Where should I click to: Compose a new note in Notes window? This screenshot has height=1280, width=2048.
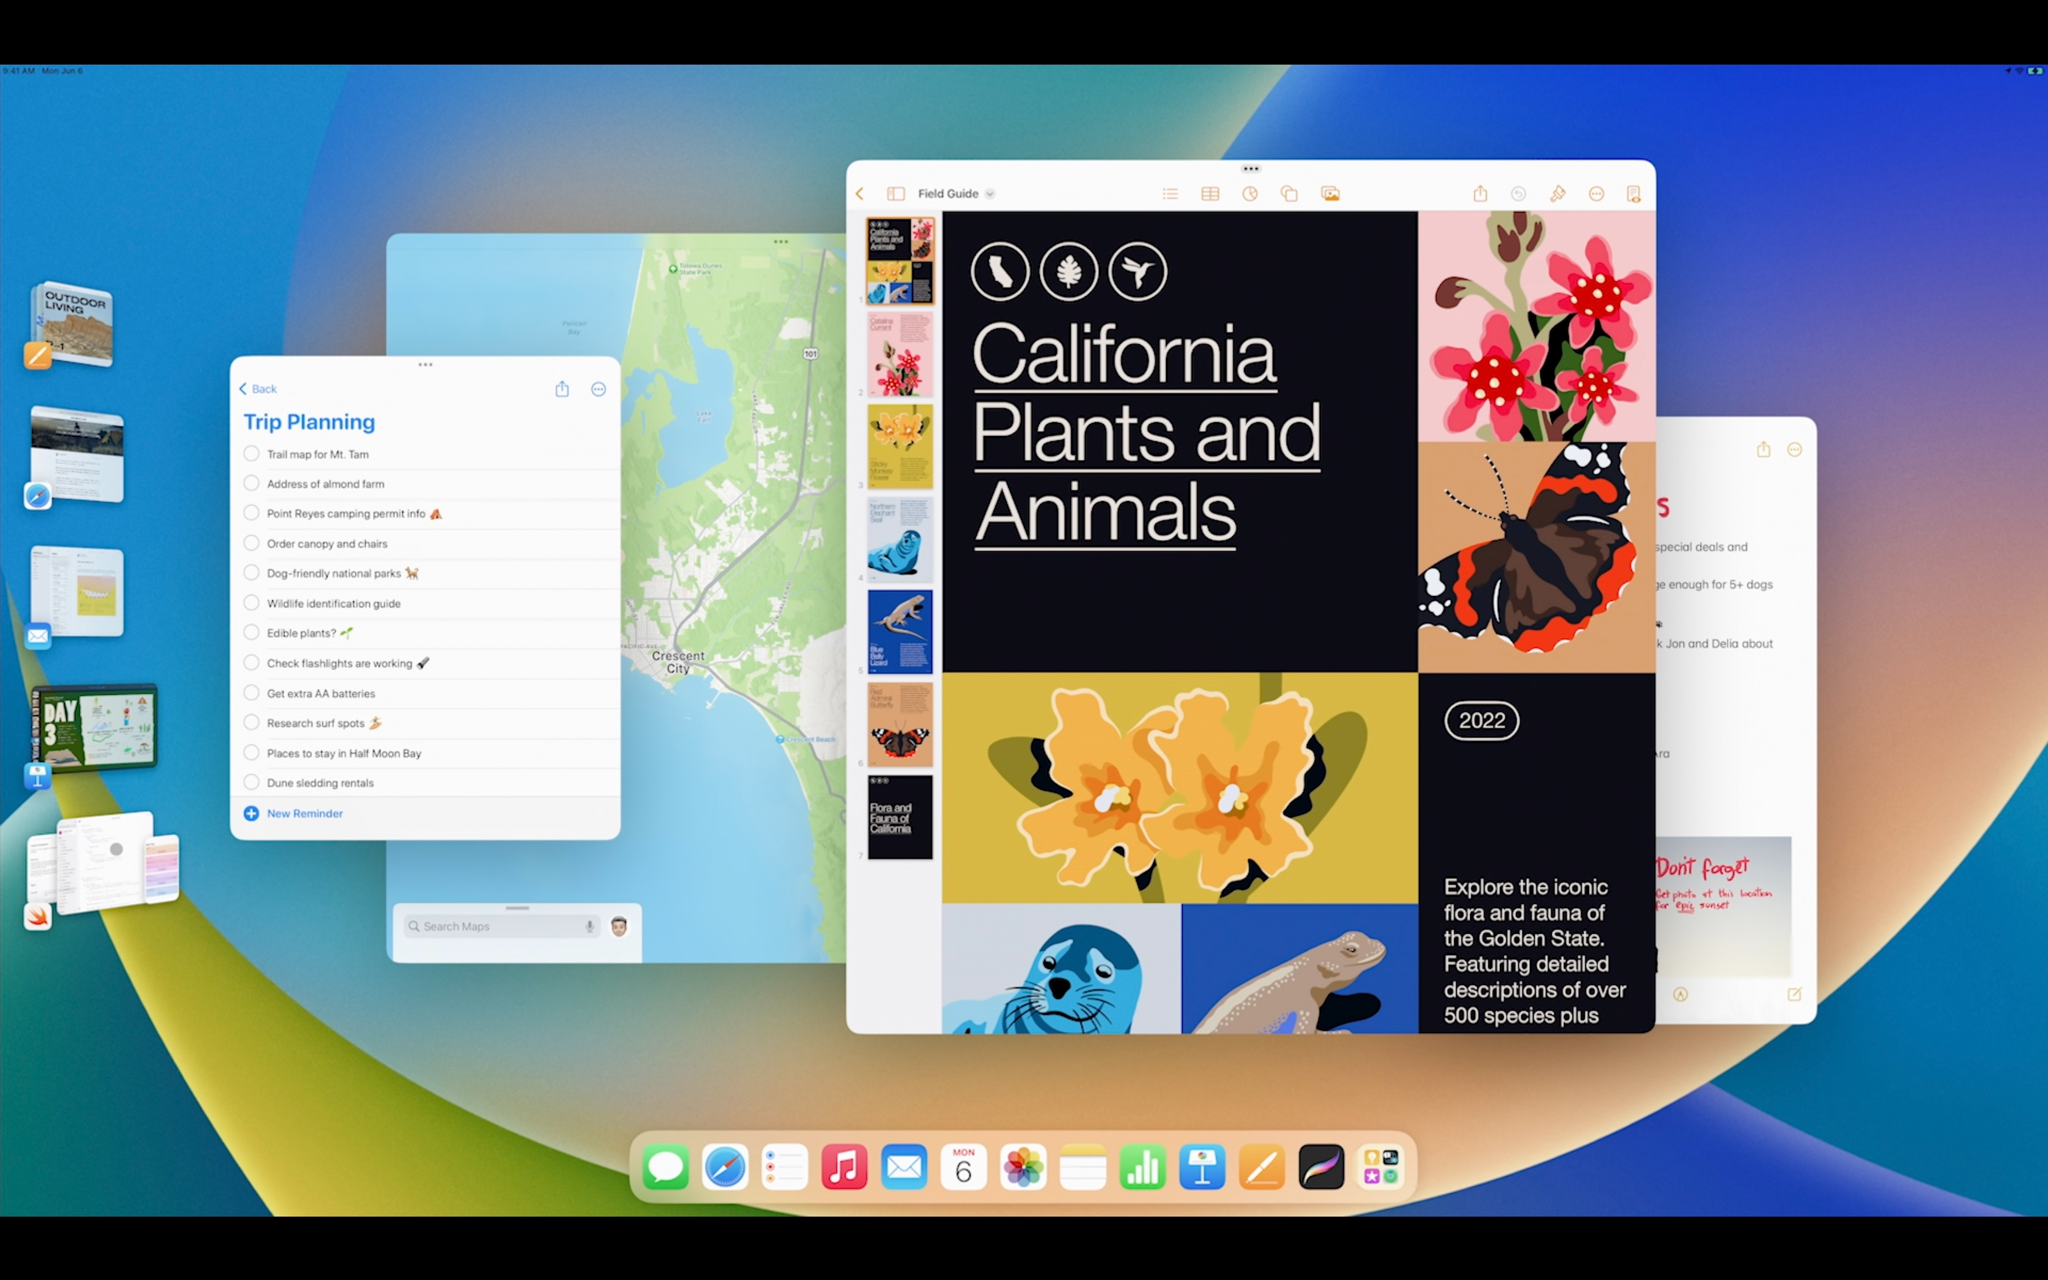[x=1794, y=994]
